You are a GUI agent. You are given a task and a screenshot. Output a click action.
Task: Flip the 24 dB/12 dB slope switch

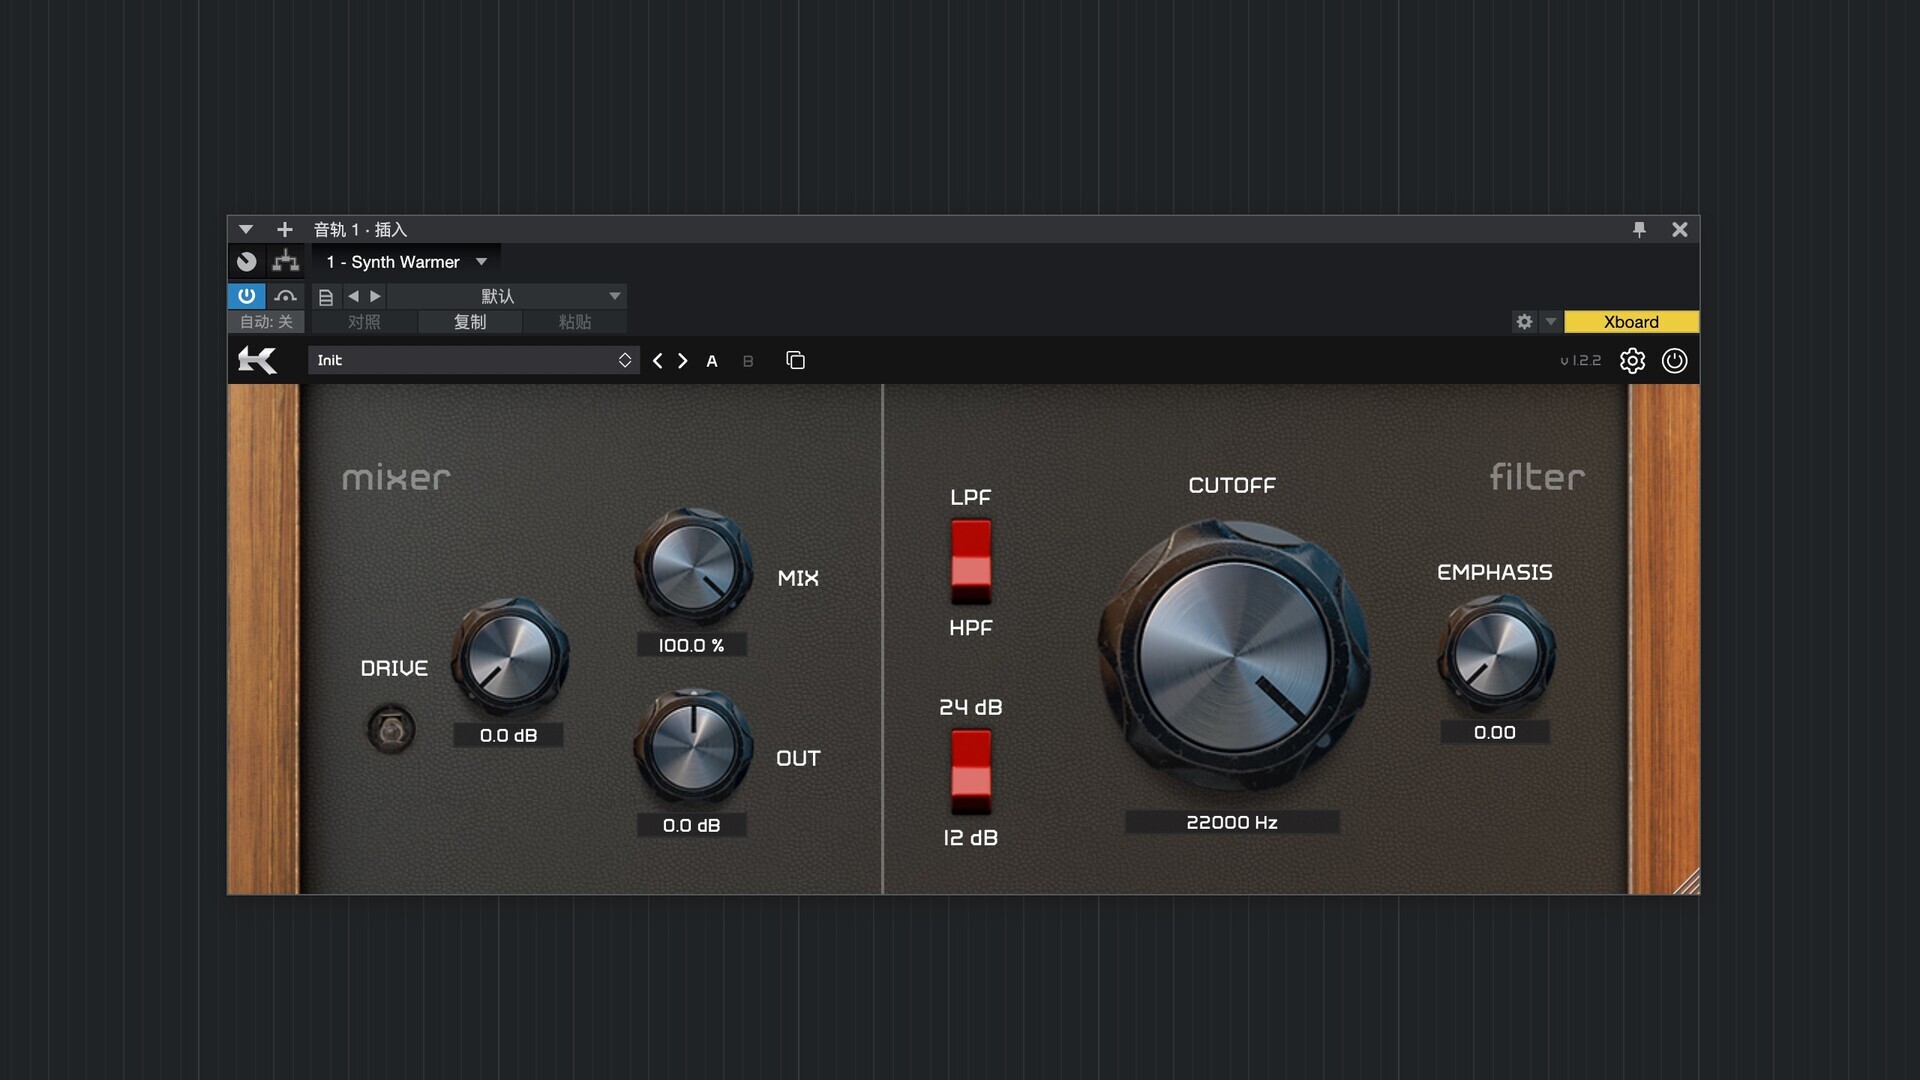click(x=970, y=771)
